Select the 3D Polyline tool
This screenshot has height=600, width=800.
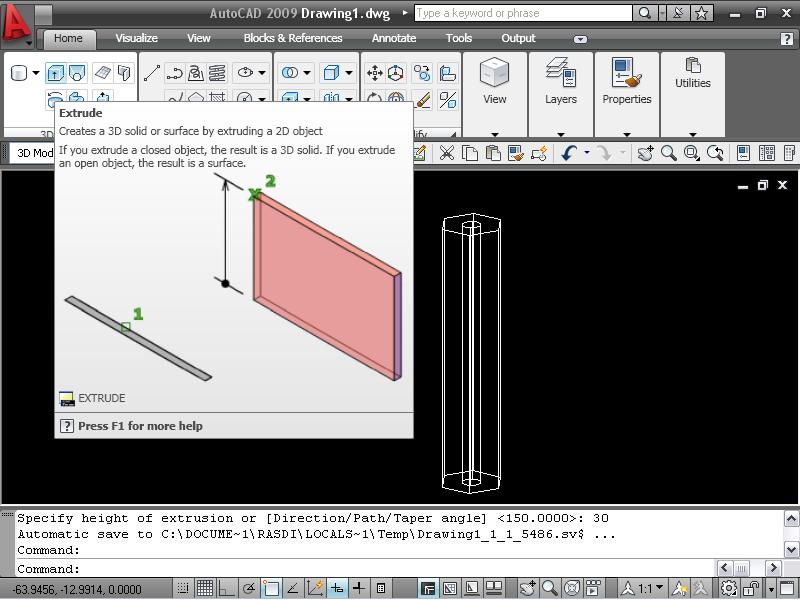pyautogui.click(x=196, y=73)
